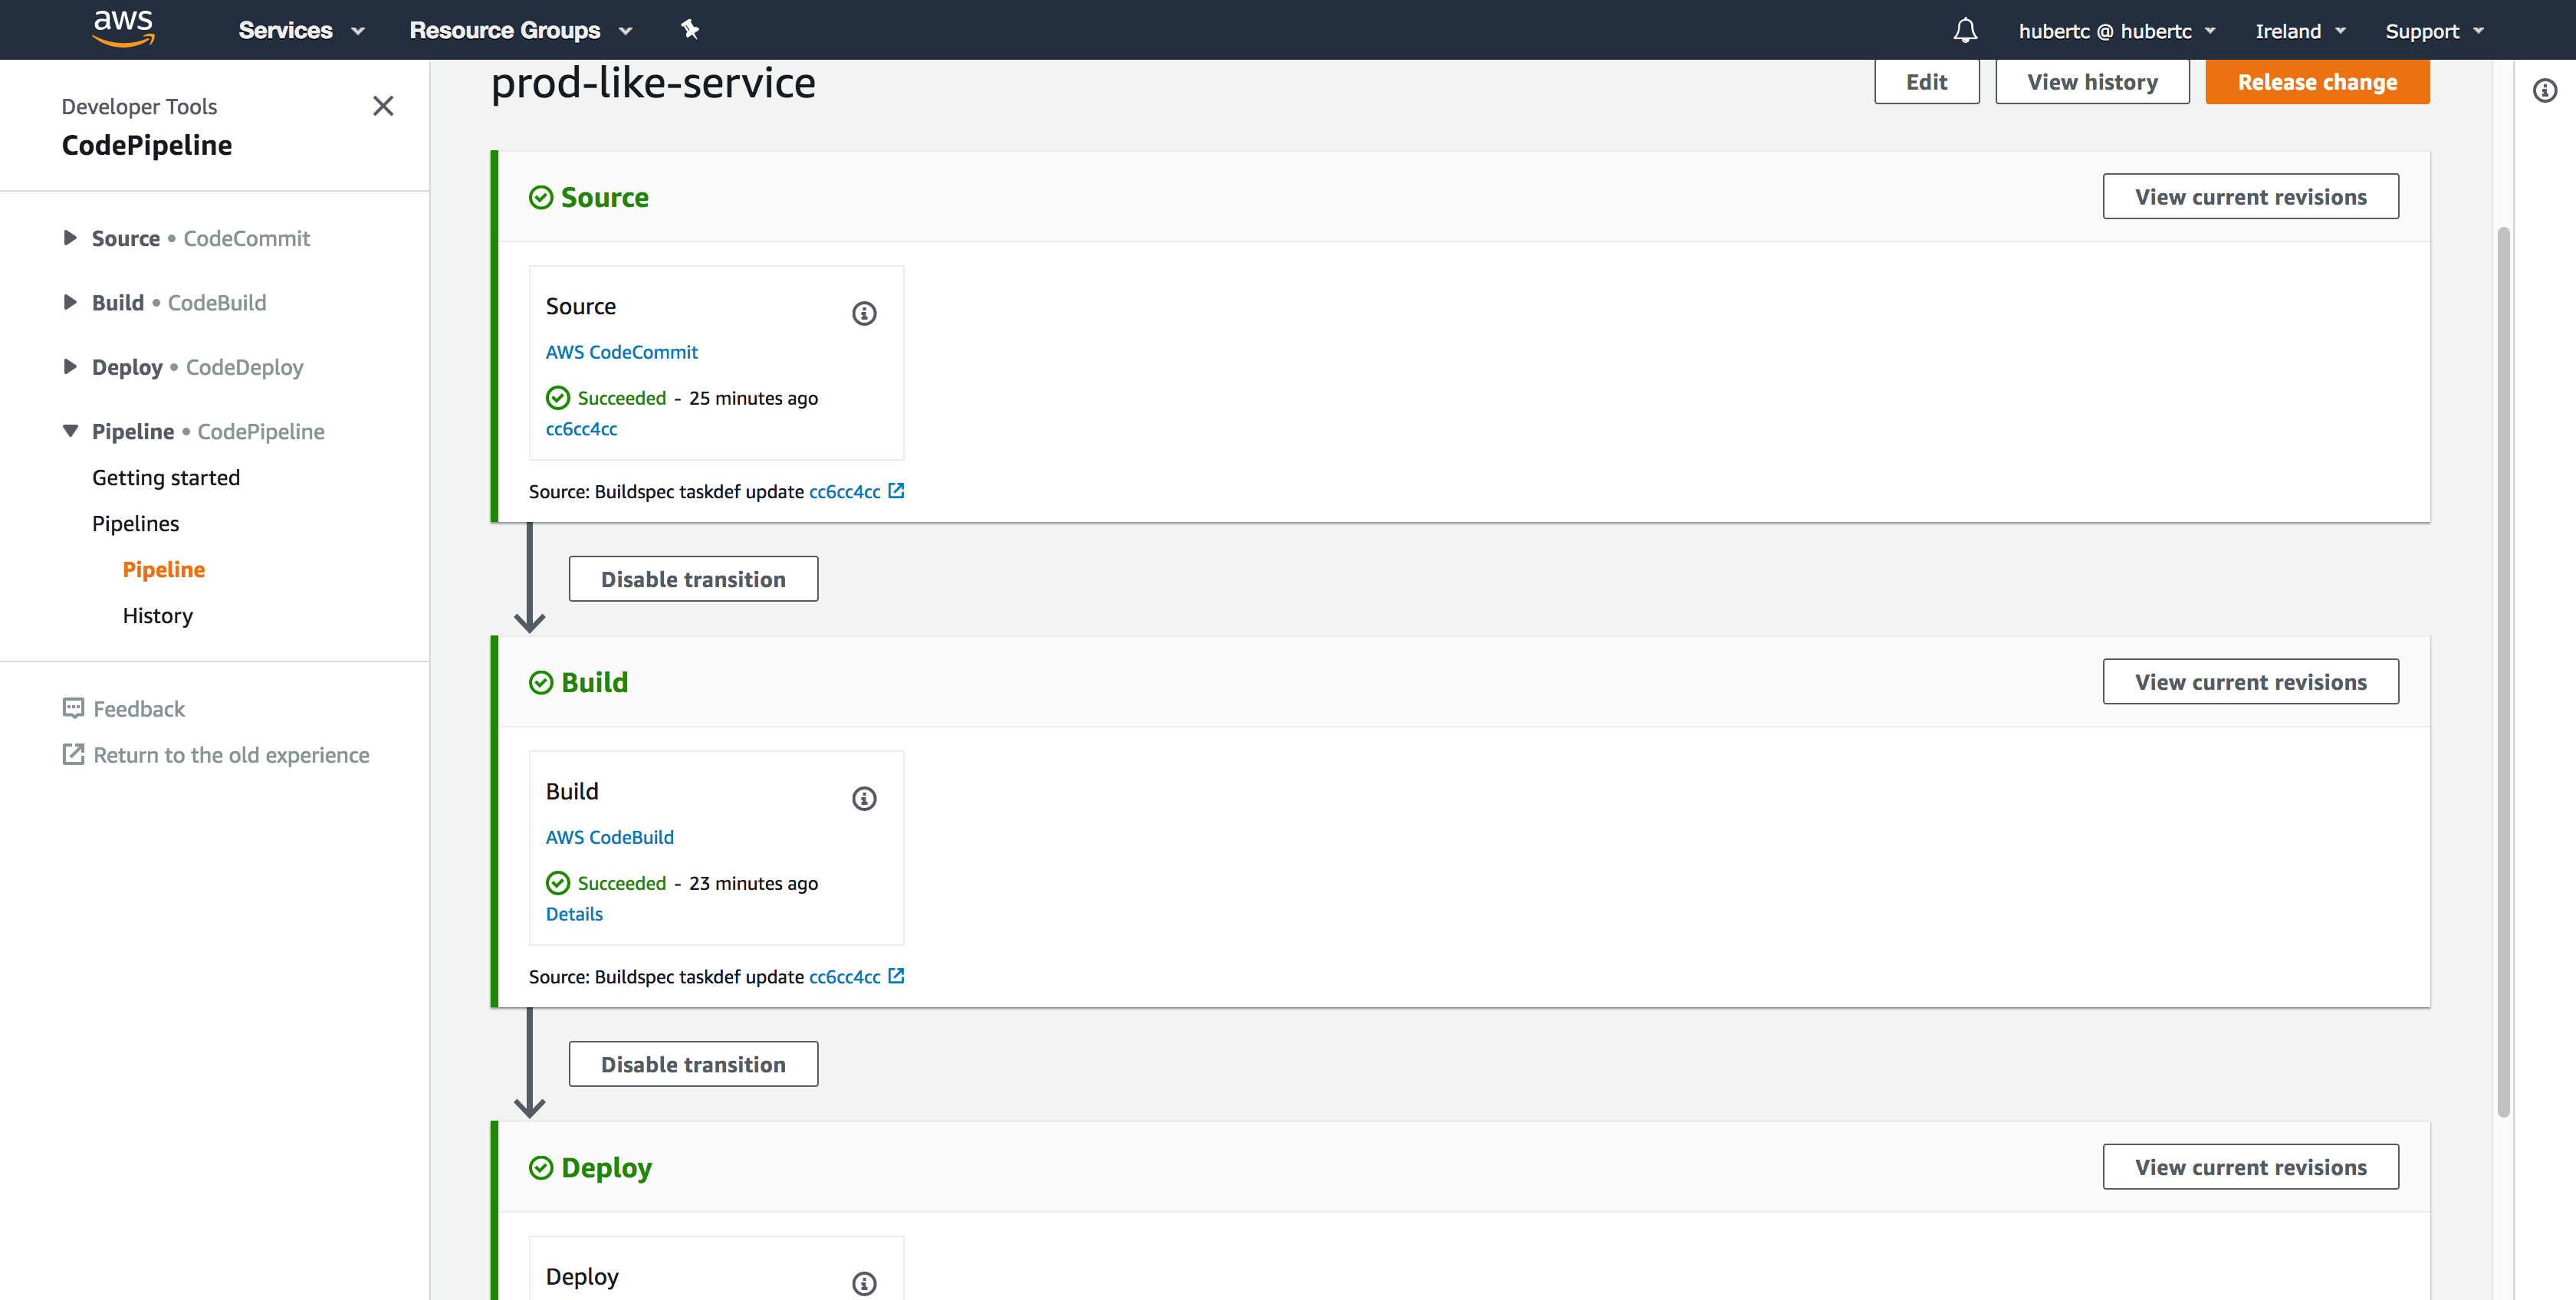Open the AWS CodeBuild link
The width and height of the screenshot is (2576, 1300).
(x=610, y=837)
